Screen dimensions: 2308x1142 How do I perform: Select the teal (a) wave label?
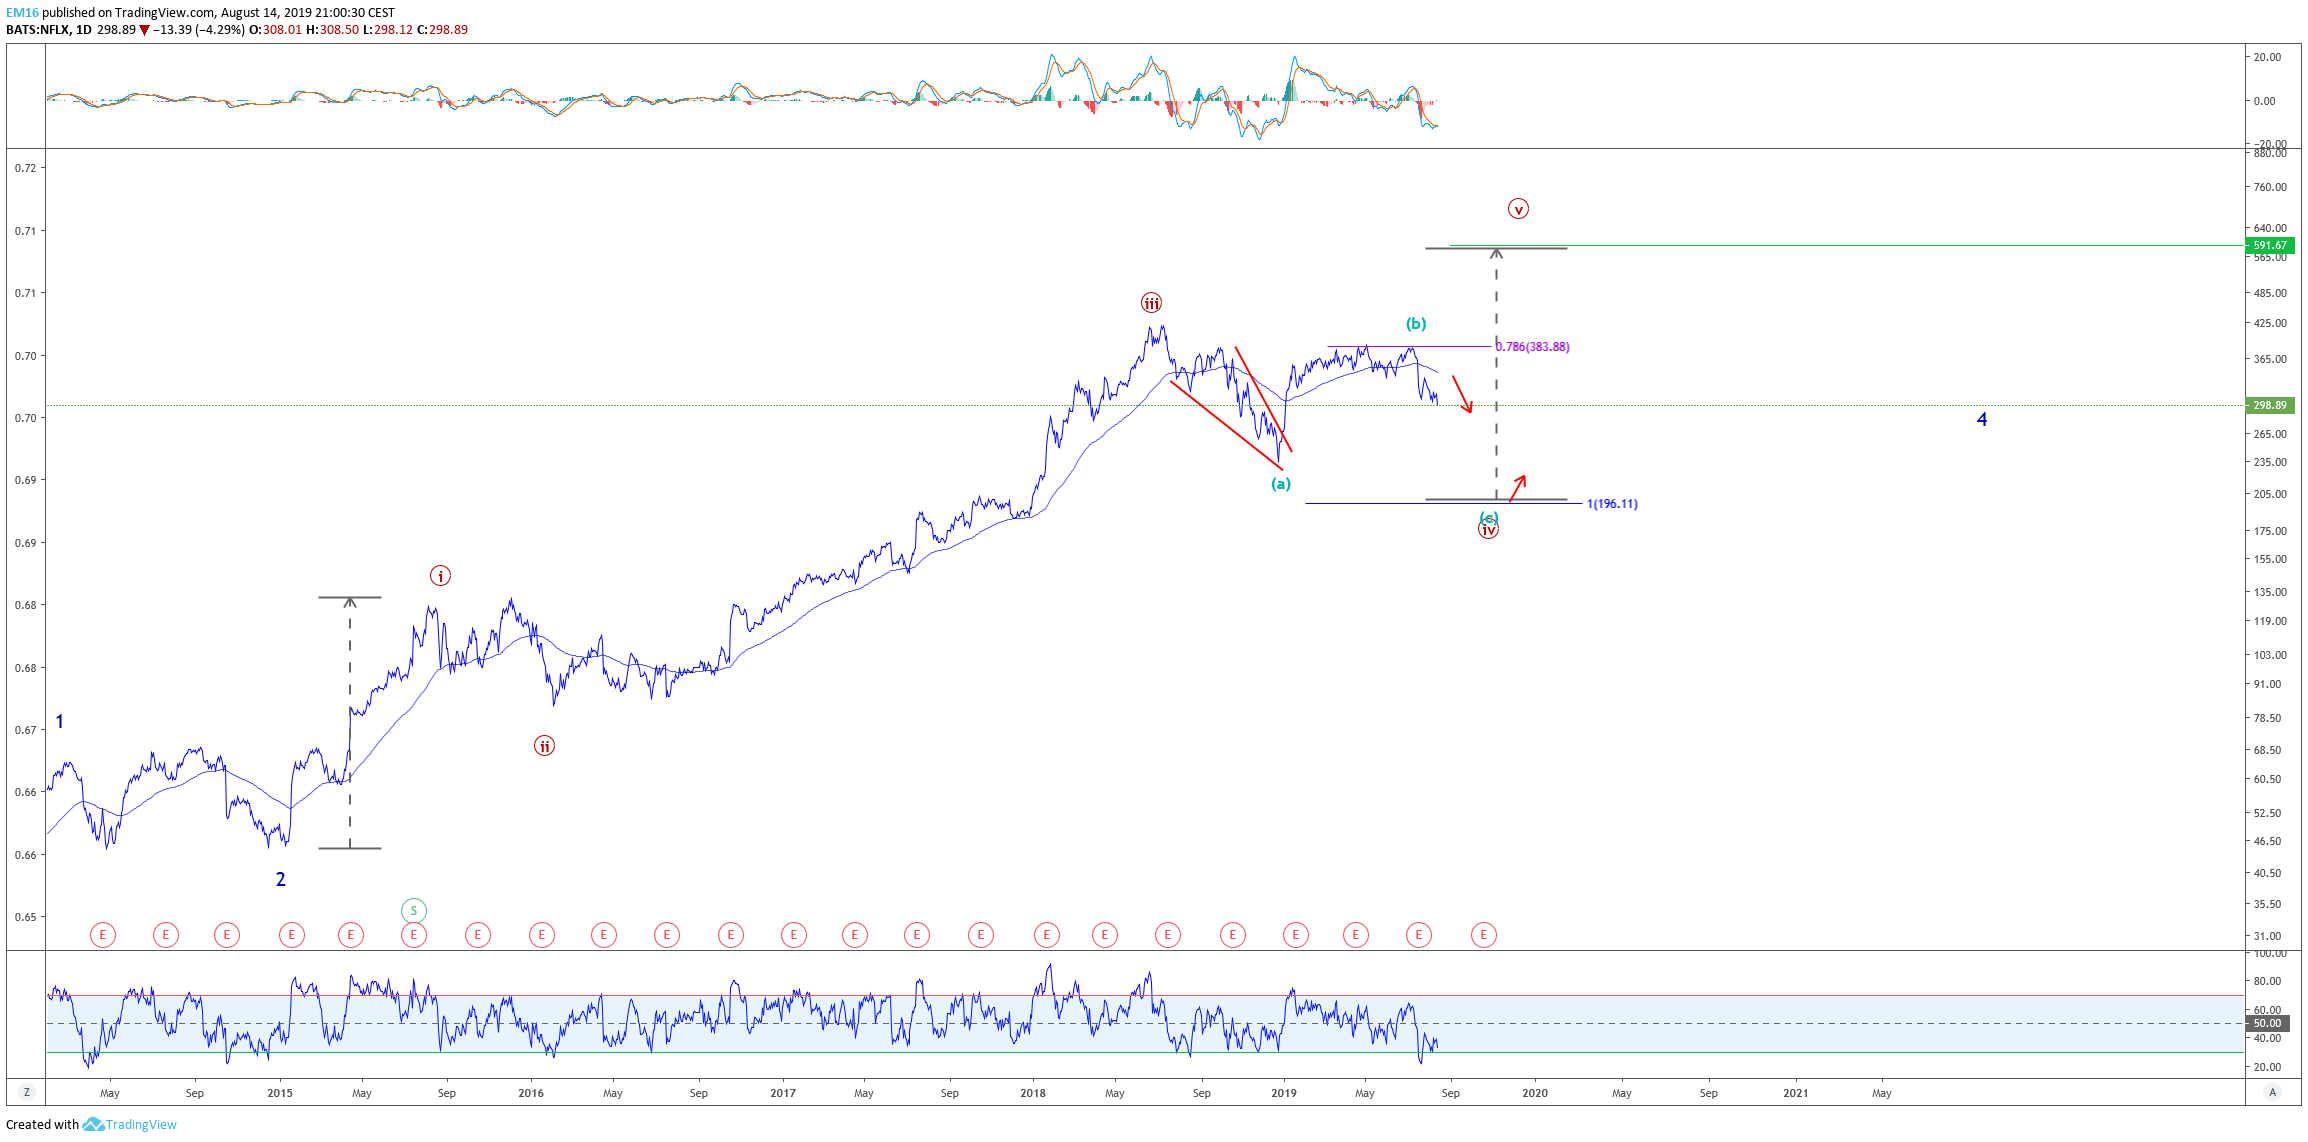click(1281, 484)
